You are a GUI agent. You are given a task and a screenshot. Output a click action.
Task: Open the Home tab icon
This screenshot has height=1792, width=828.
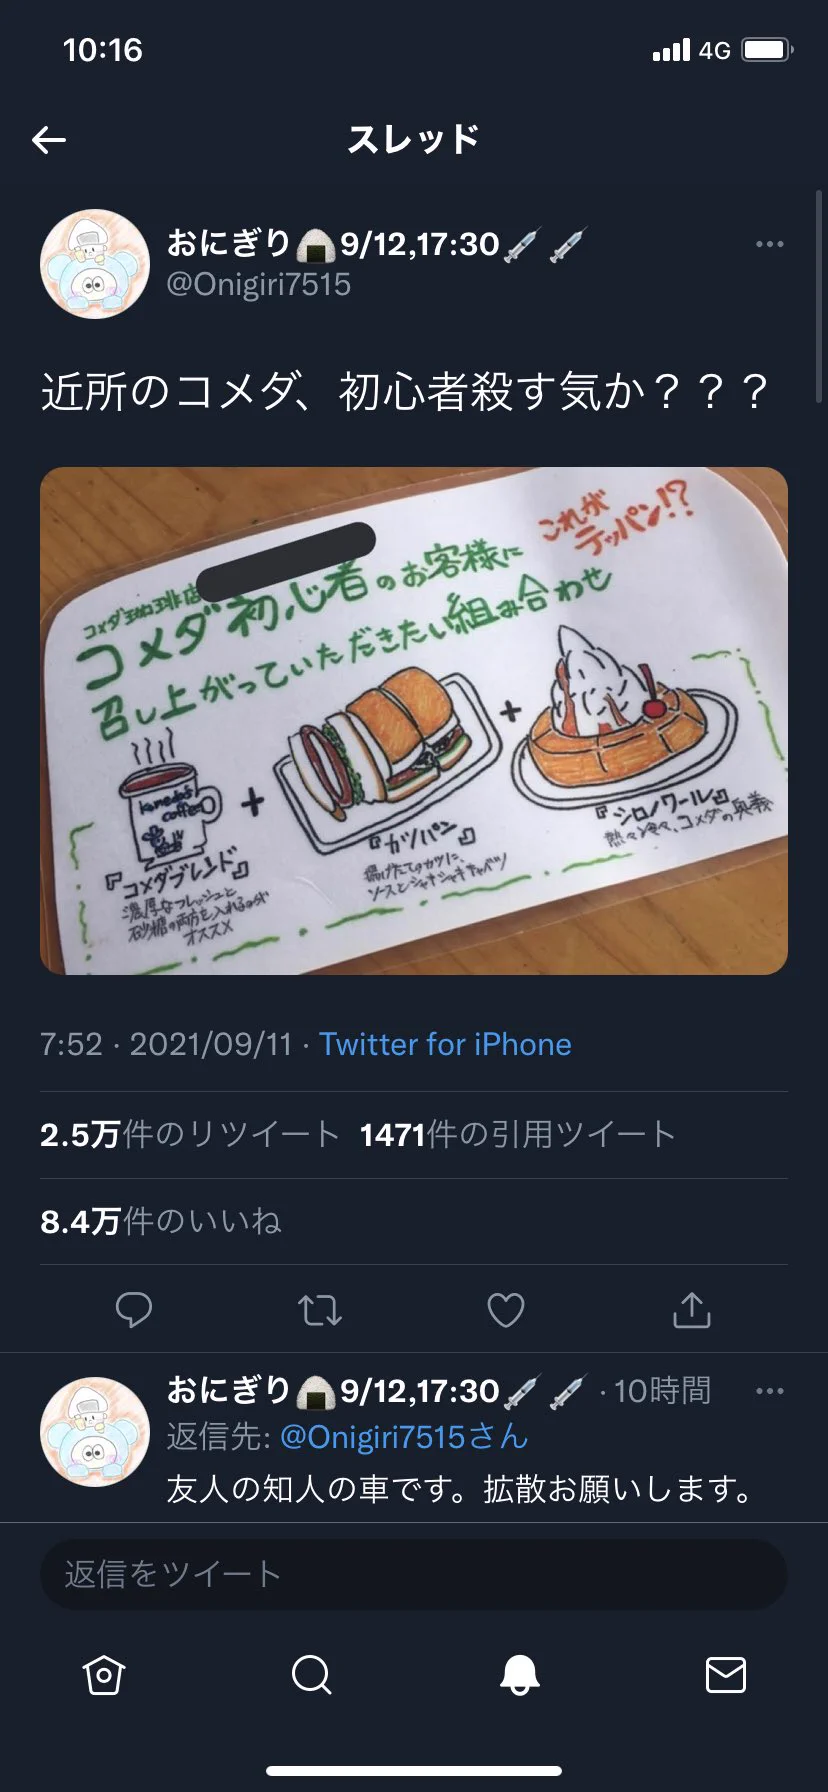click(x=103, y=1674)
